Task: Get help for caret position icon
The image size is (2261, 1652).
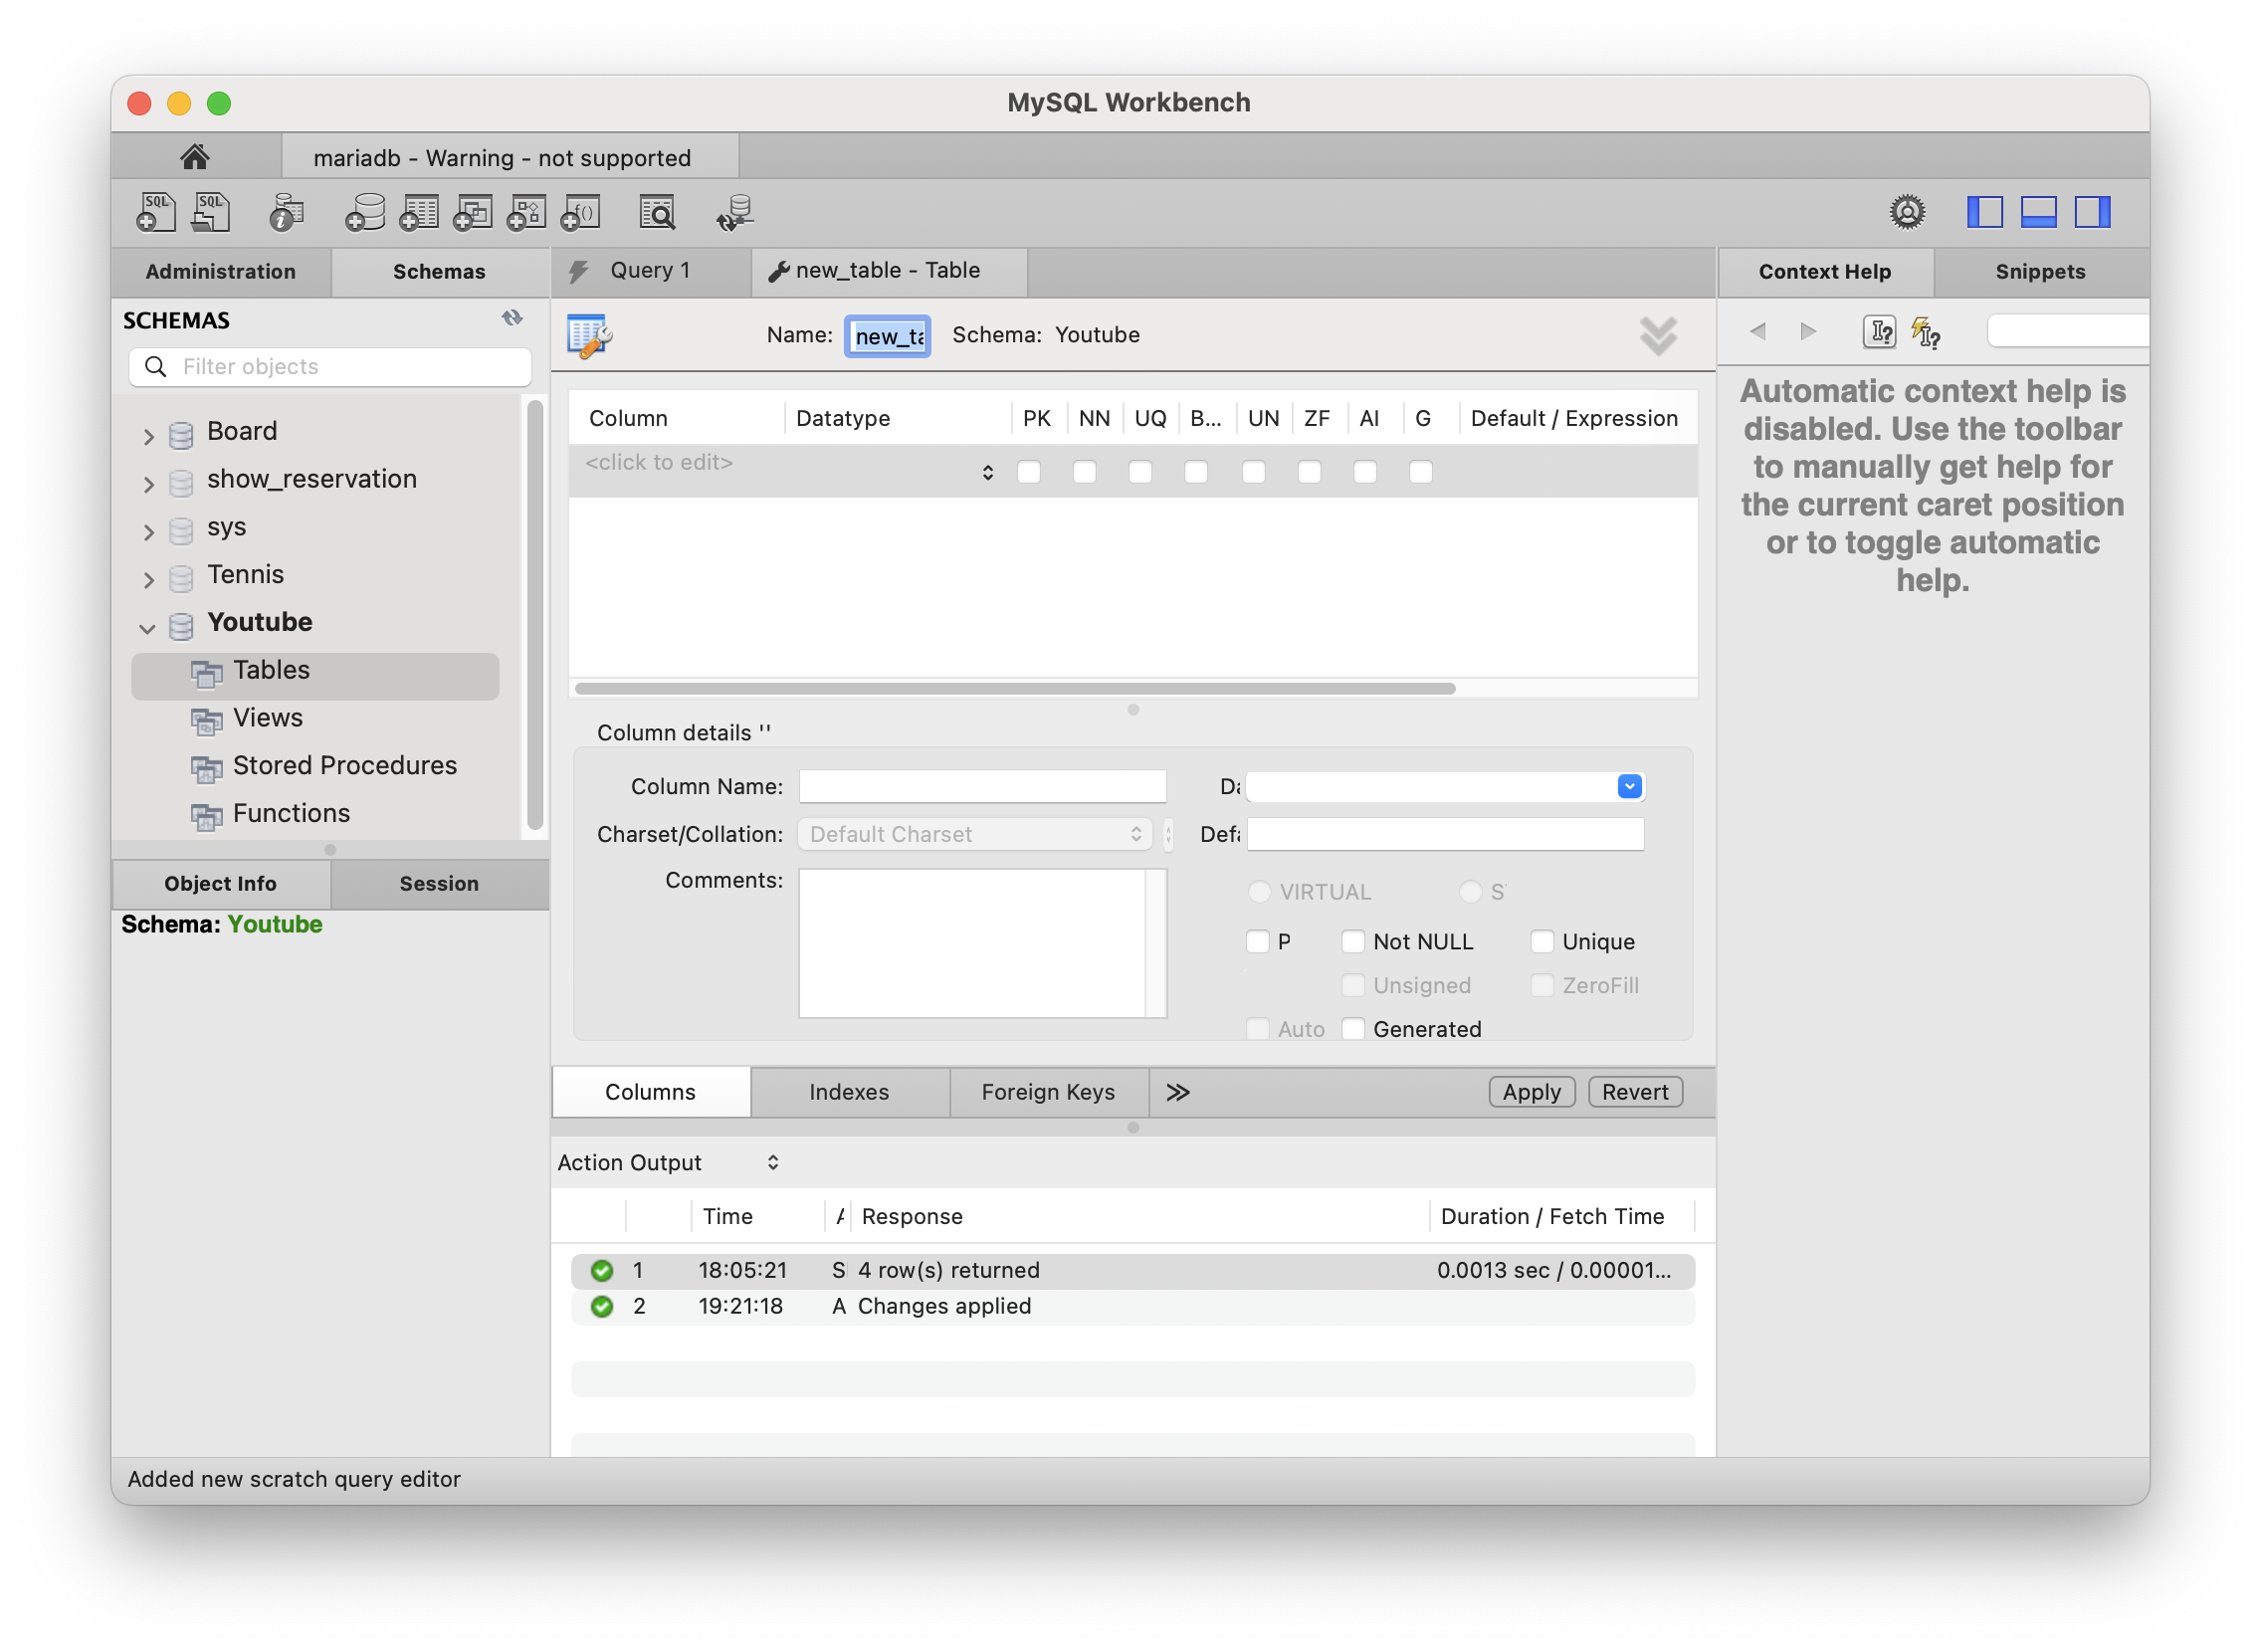Action: click(1881, 331)
